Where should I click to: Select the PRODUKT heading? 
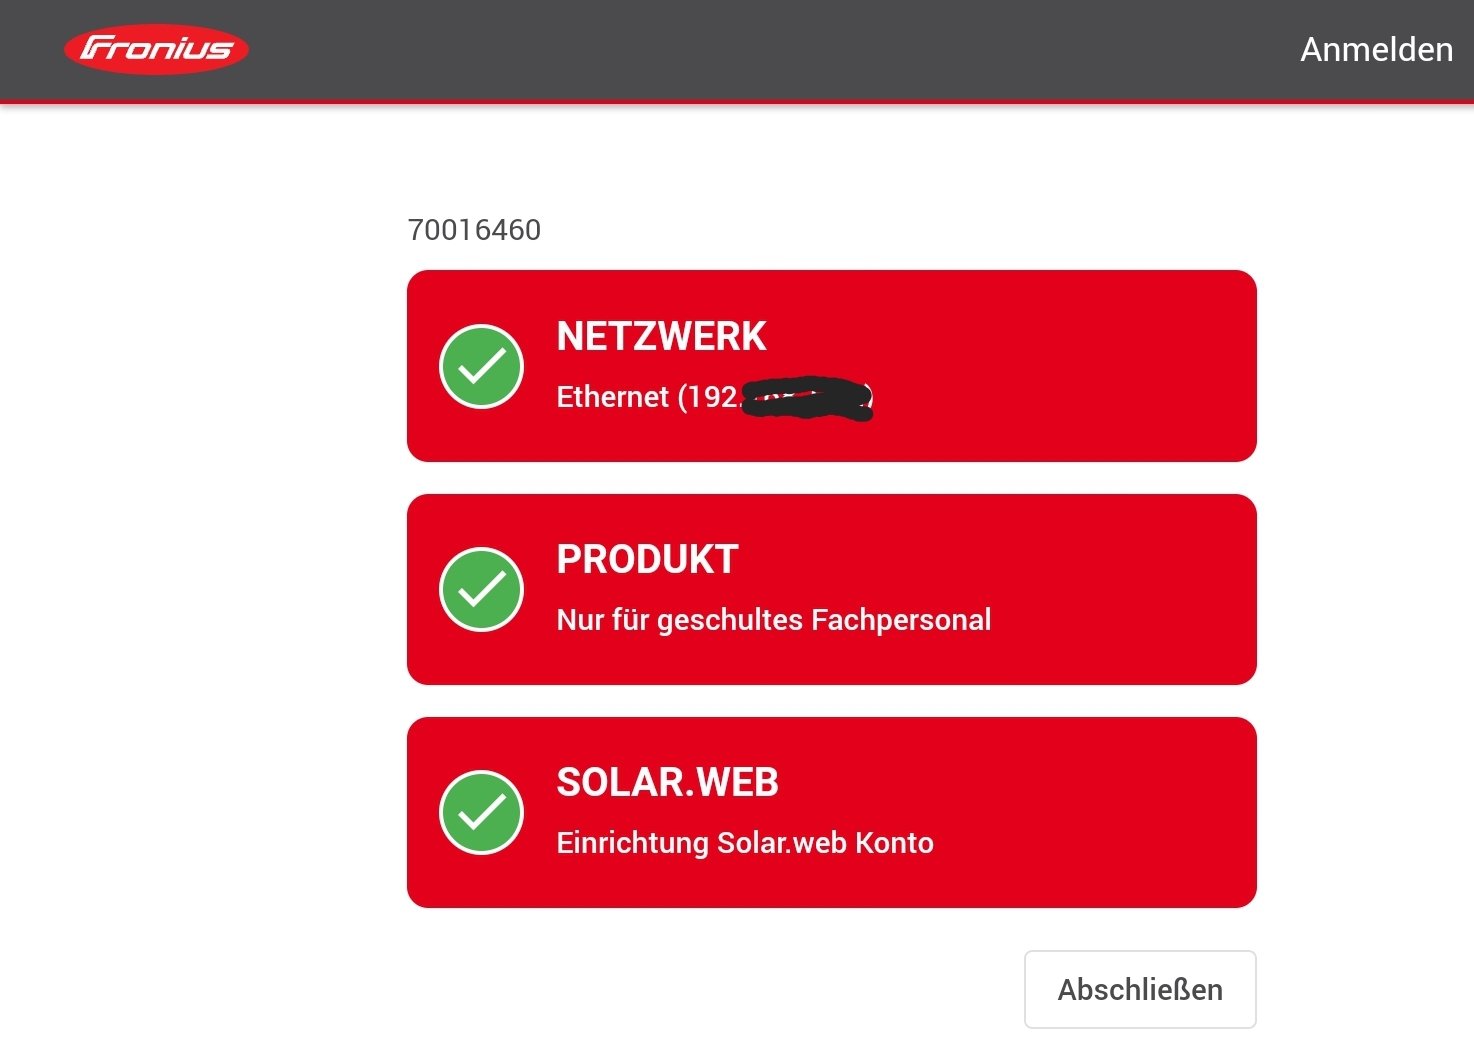point(647,559)
